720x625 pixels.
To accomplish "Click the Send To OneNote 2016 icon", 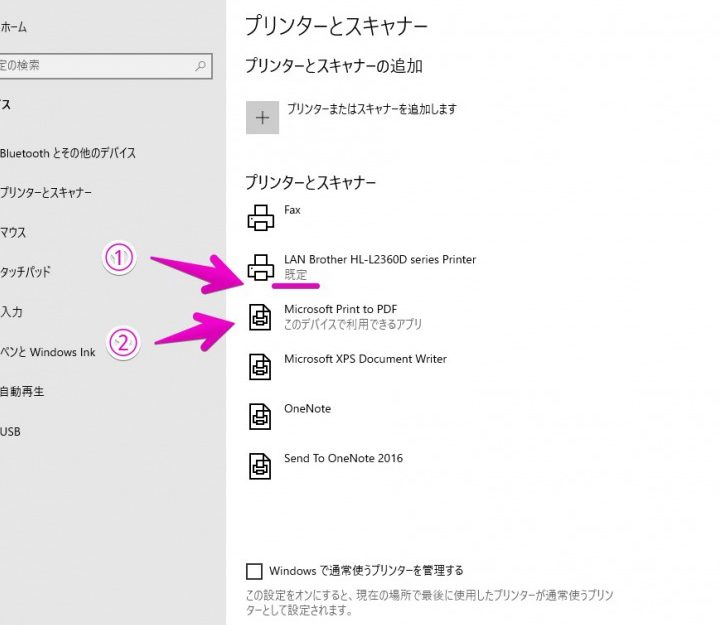I will tap(260, 466).
